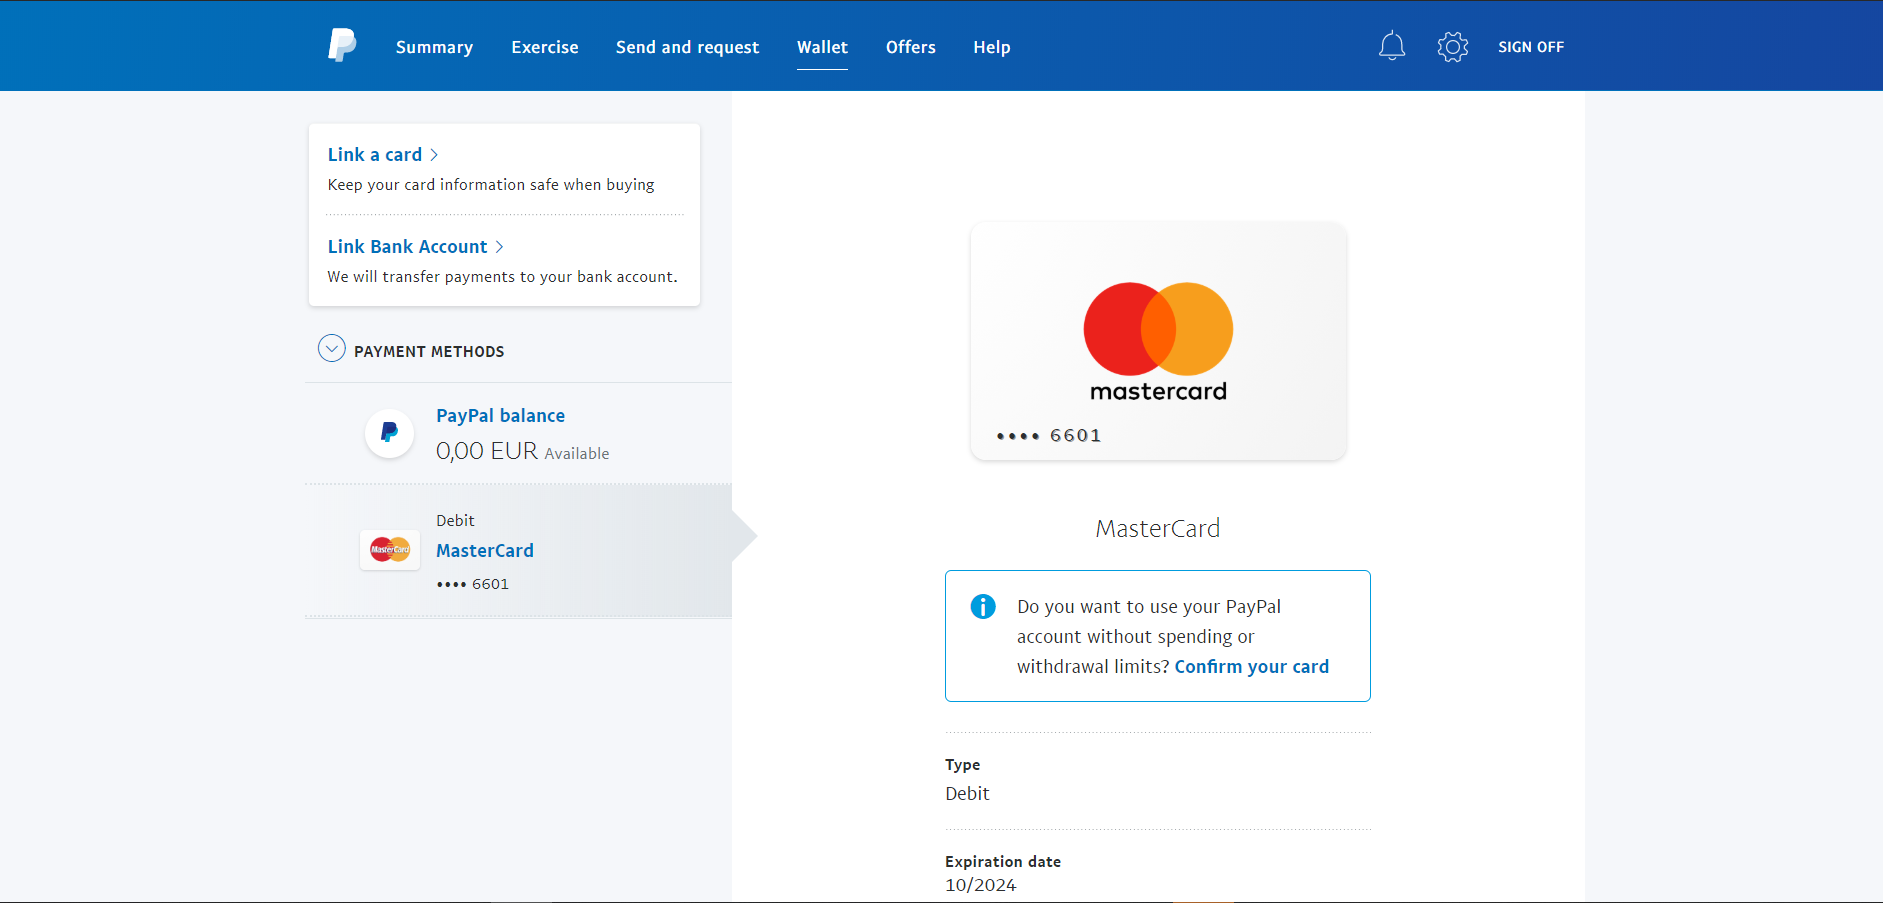Screen dimensions: 1883x903
Task: Click the PayPal logo in header
Action: (342, 46)
